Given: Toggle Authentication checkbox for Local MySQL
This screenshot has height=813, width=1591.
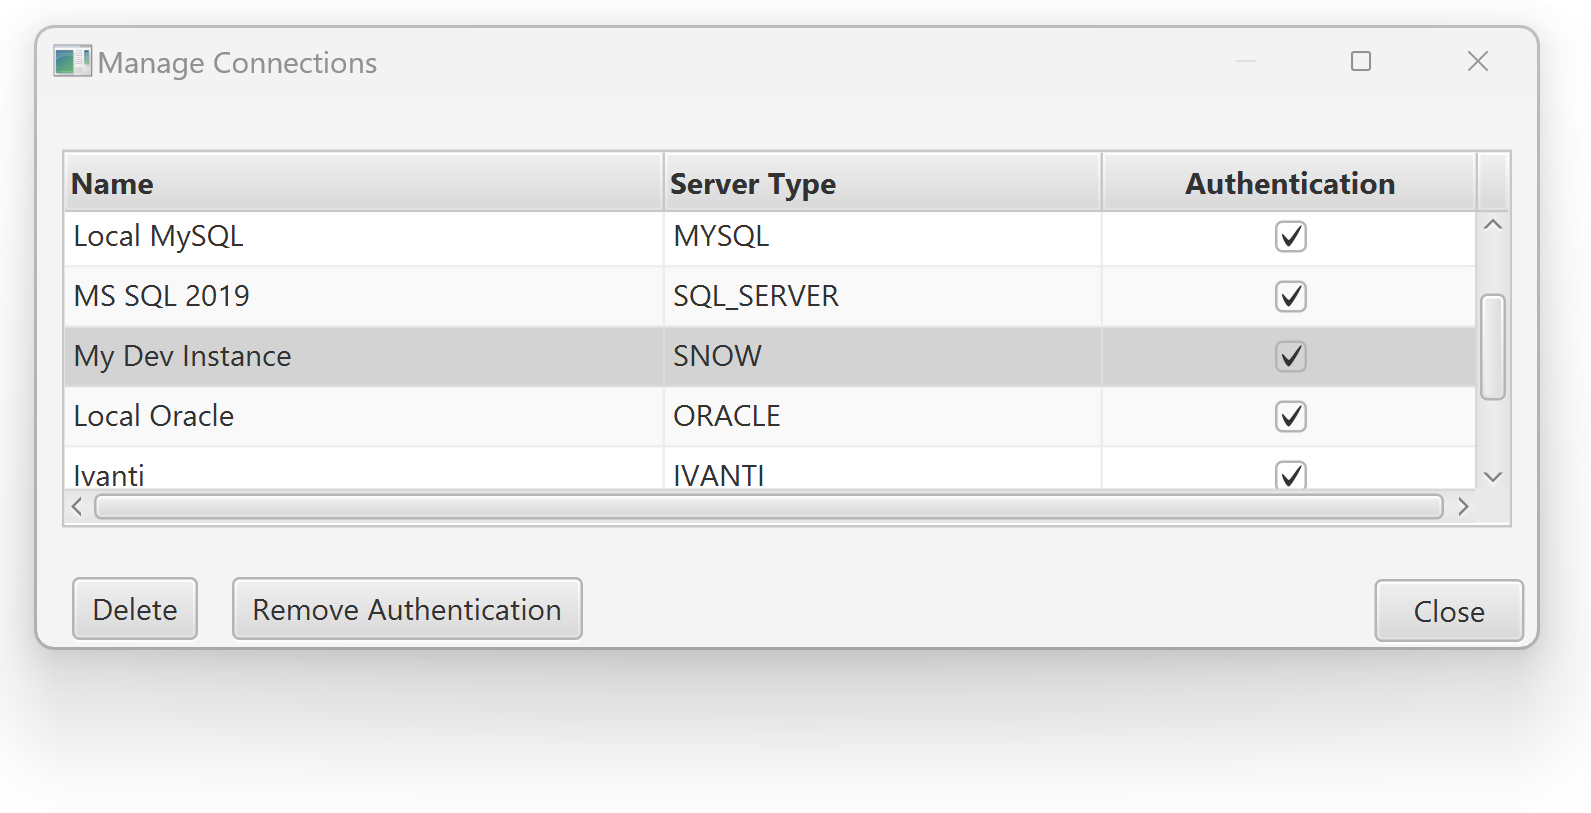Looking at the screenshot, I should pos(1291,237).
